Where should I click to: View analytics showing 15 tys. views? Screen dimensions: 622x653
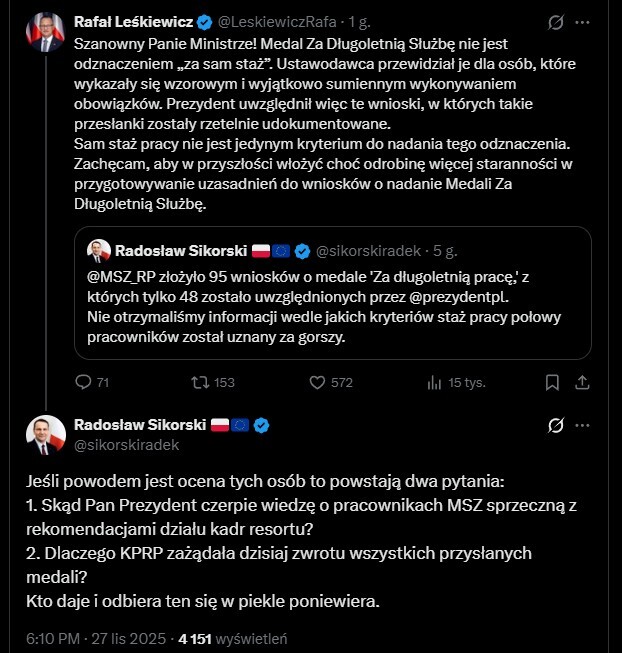coord(434,381)
